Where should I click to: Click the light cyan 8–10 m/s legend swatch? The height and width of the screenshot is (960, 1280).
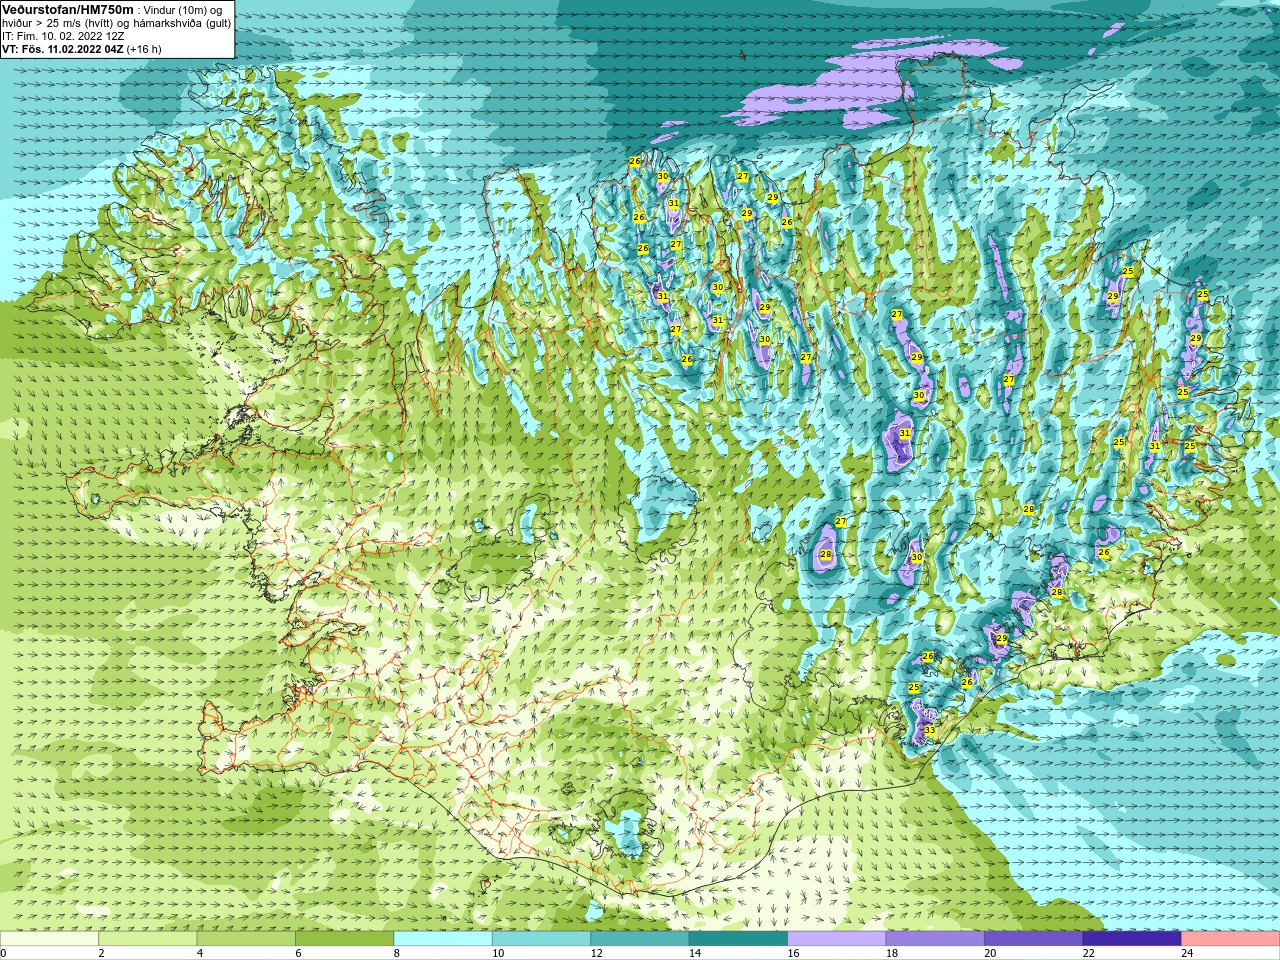click(443, 939)
